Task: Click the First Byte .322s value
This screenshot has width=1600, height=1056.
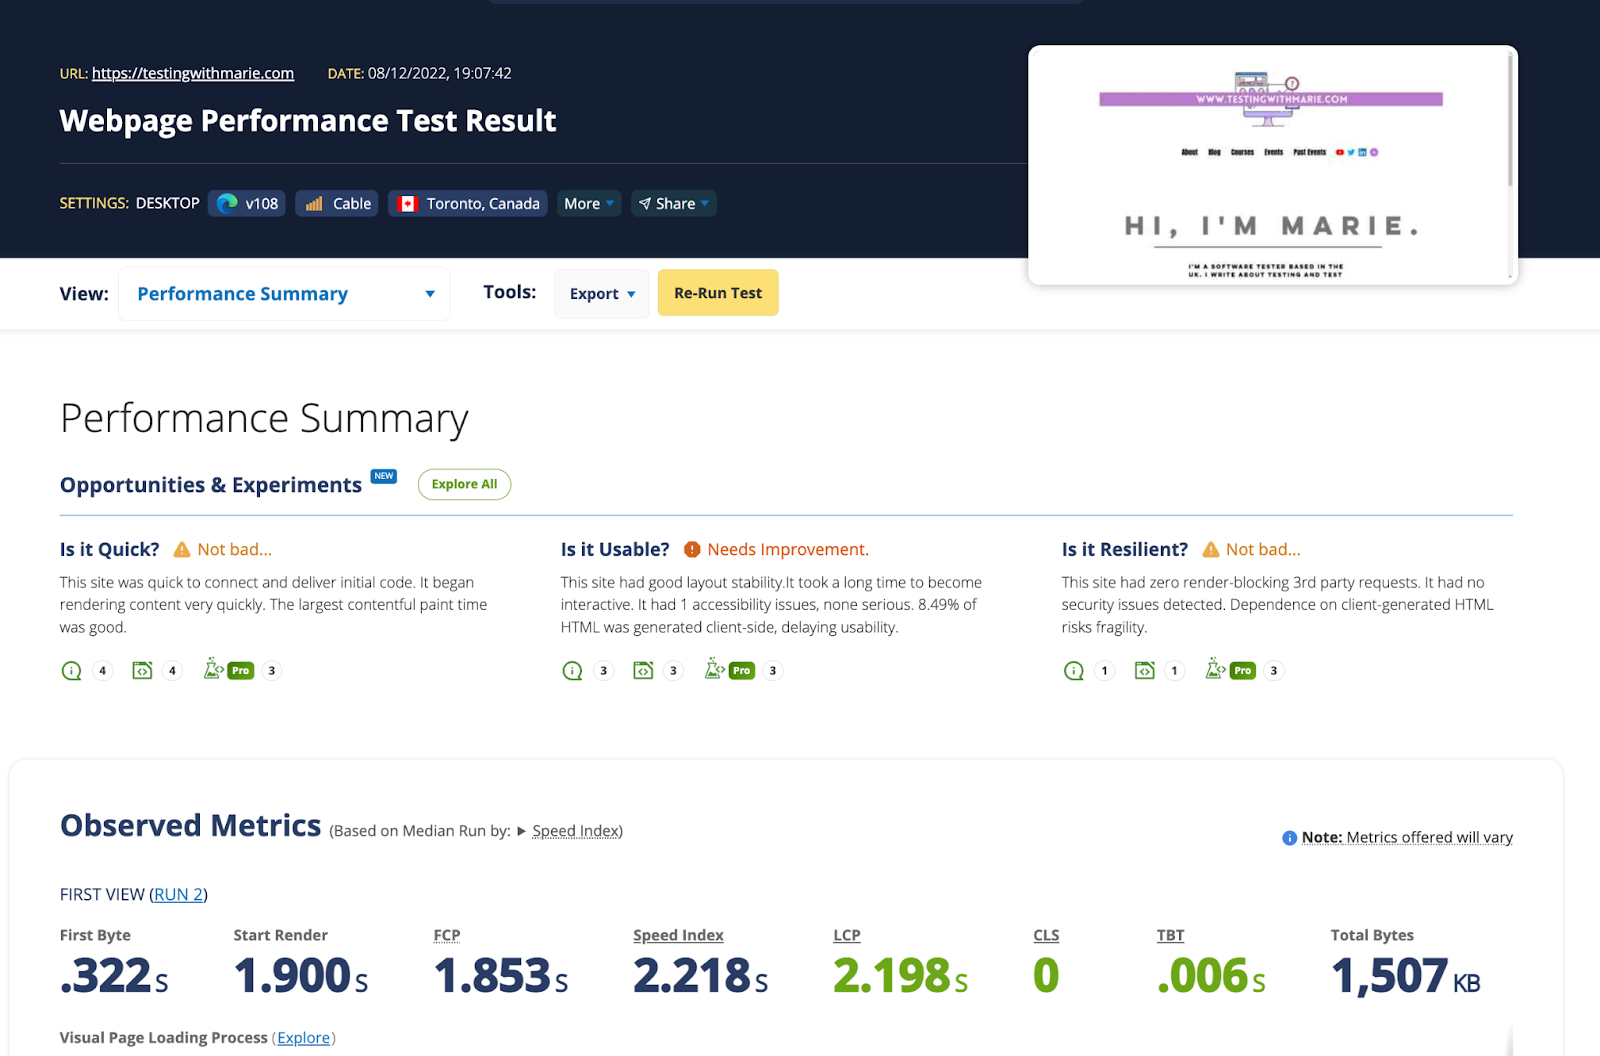Action: 114,976
